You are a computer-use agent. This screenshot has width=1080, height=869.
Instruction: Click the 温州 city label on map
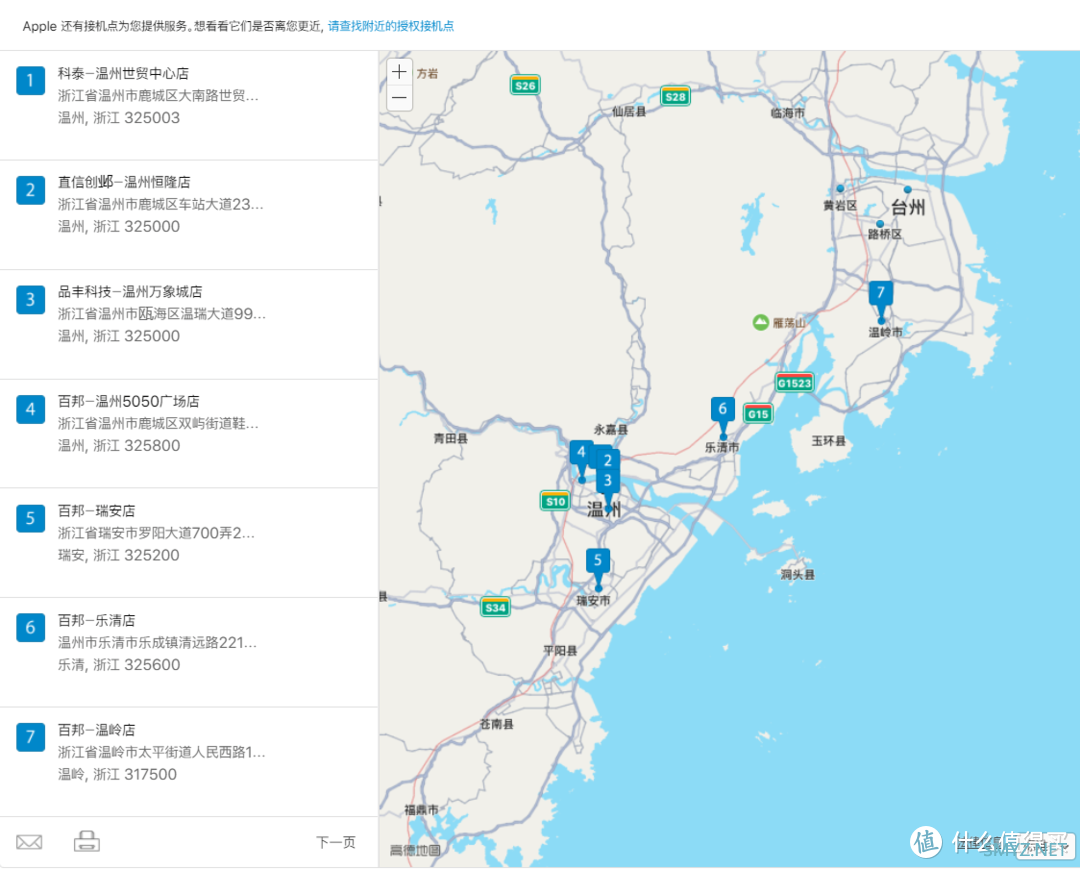(x=604, y=510)
